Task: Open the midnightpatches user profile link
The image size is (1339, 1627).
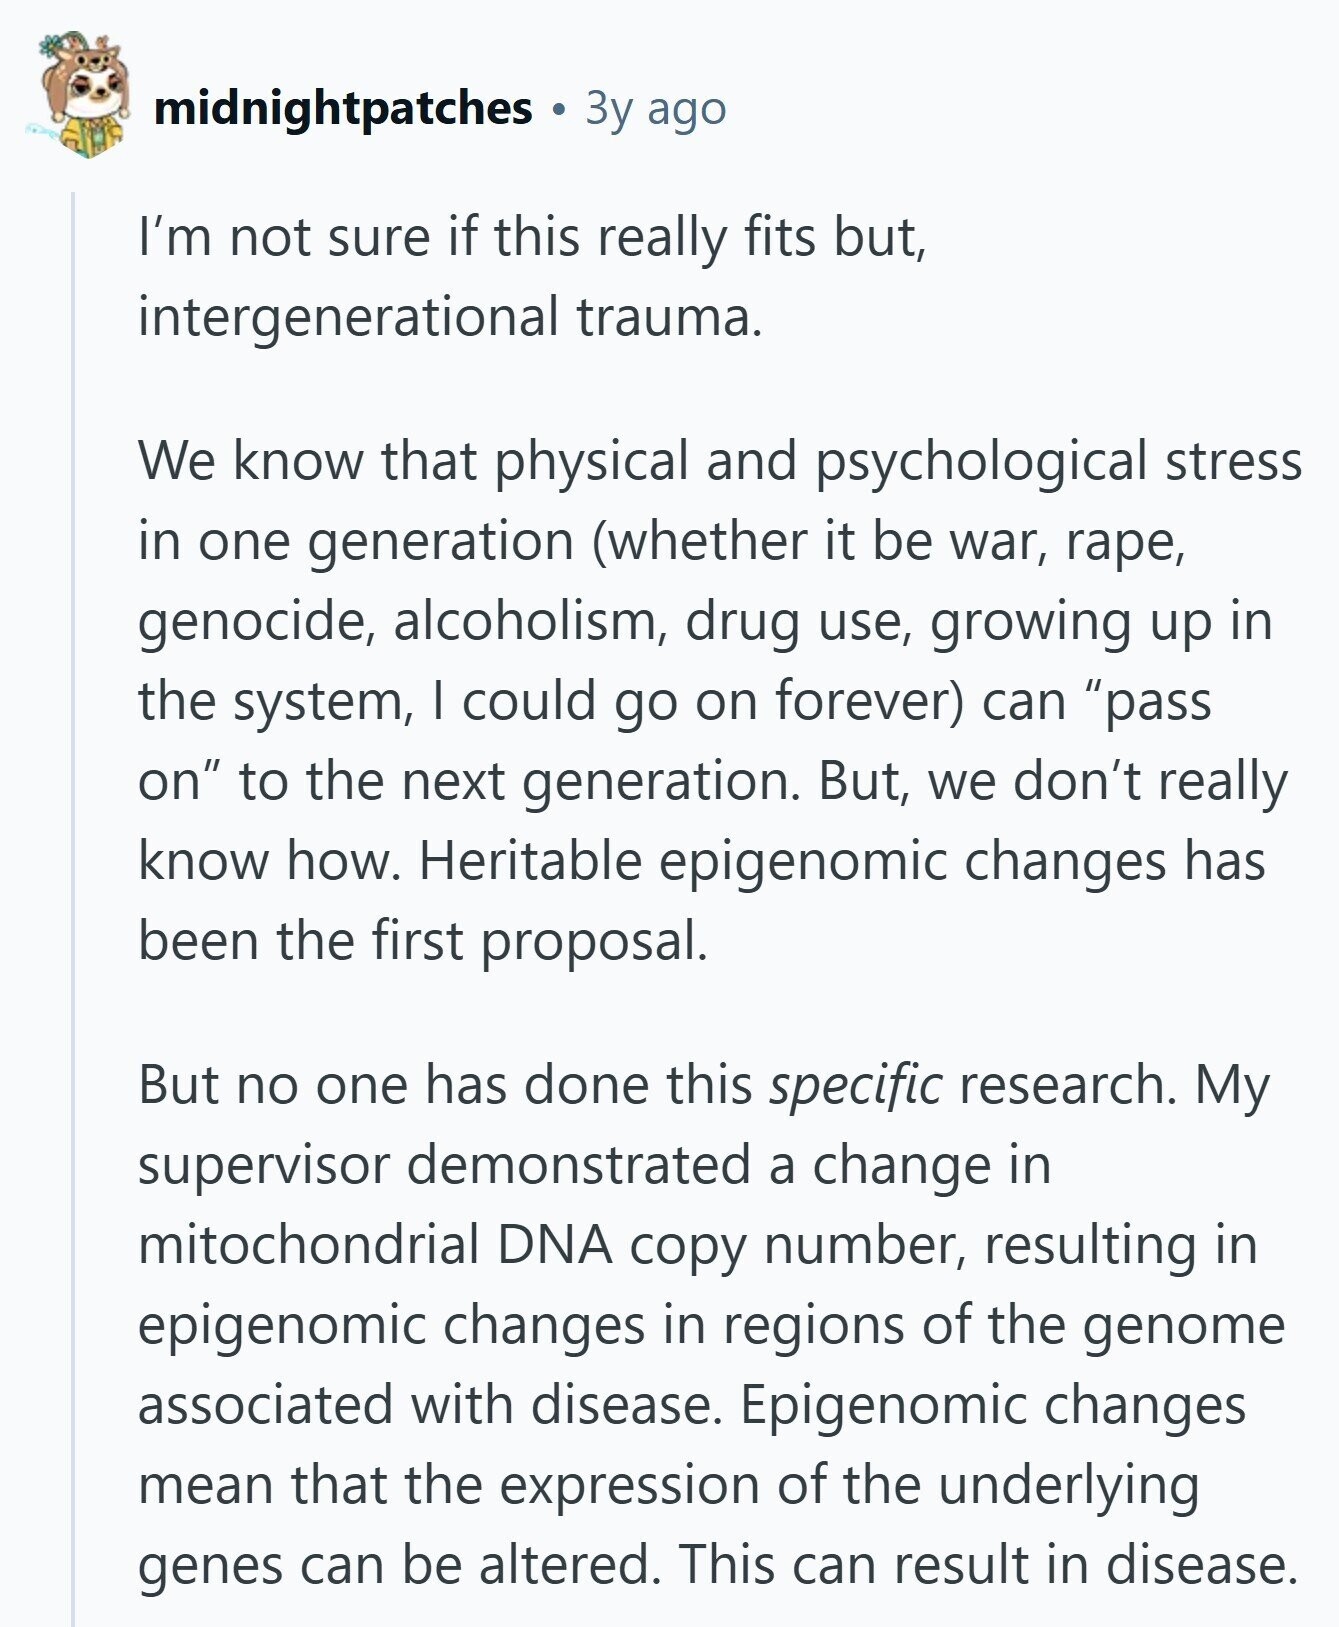Action: (343, 108)
